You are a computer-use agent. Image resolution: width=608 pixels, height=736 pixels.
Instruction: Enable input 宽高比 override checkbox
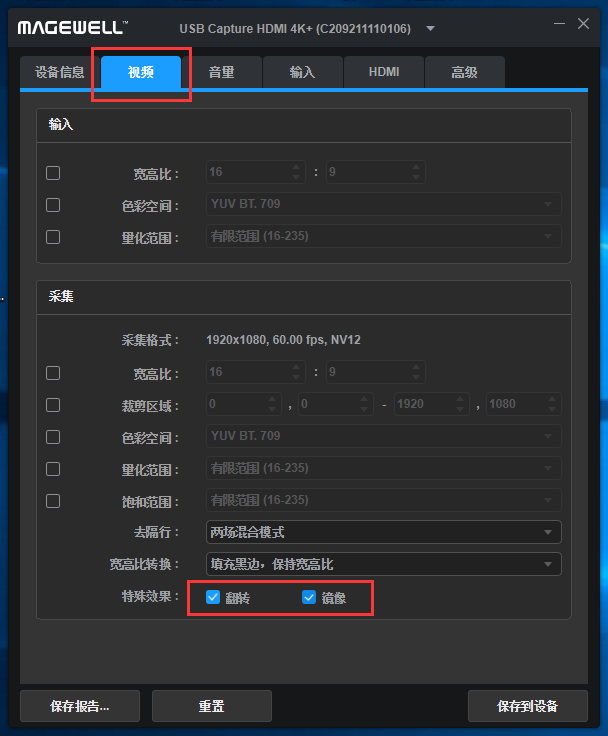pyautogui.click(x=53, y=173)
